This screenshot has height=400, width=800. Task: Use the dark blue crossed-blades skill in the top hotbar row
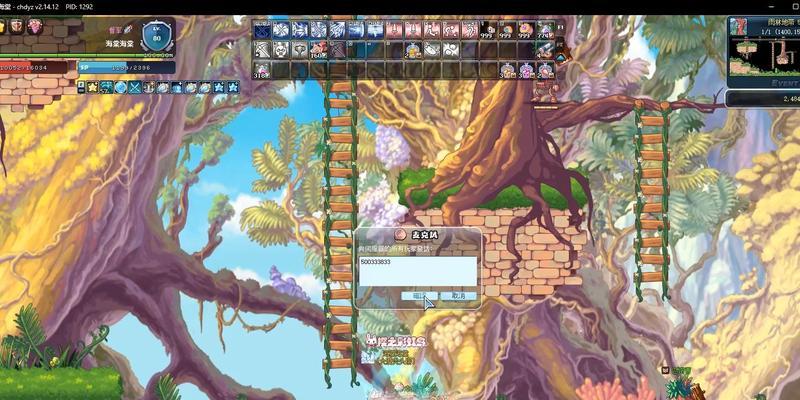click(262, 30)
